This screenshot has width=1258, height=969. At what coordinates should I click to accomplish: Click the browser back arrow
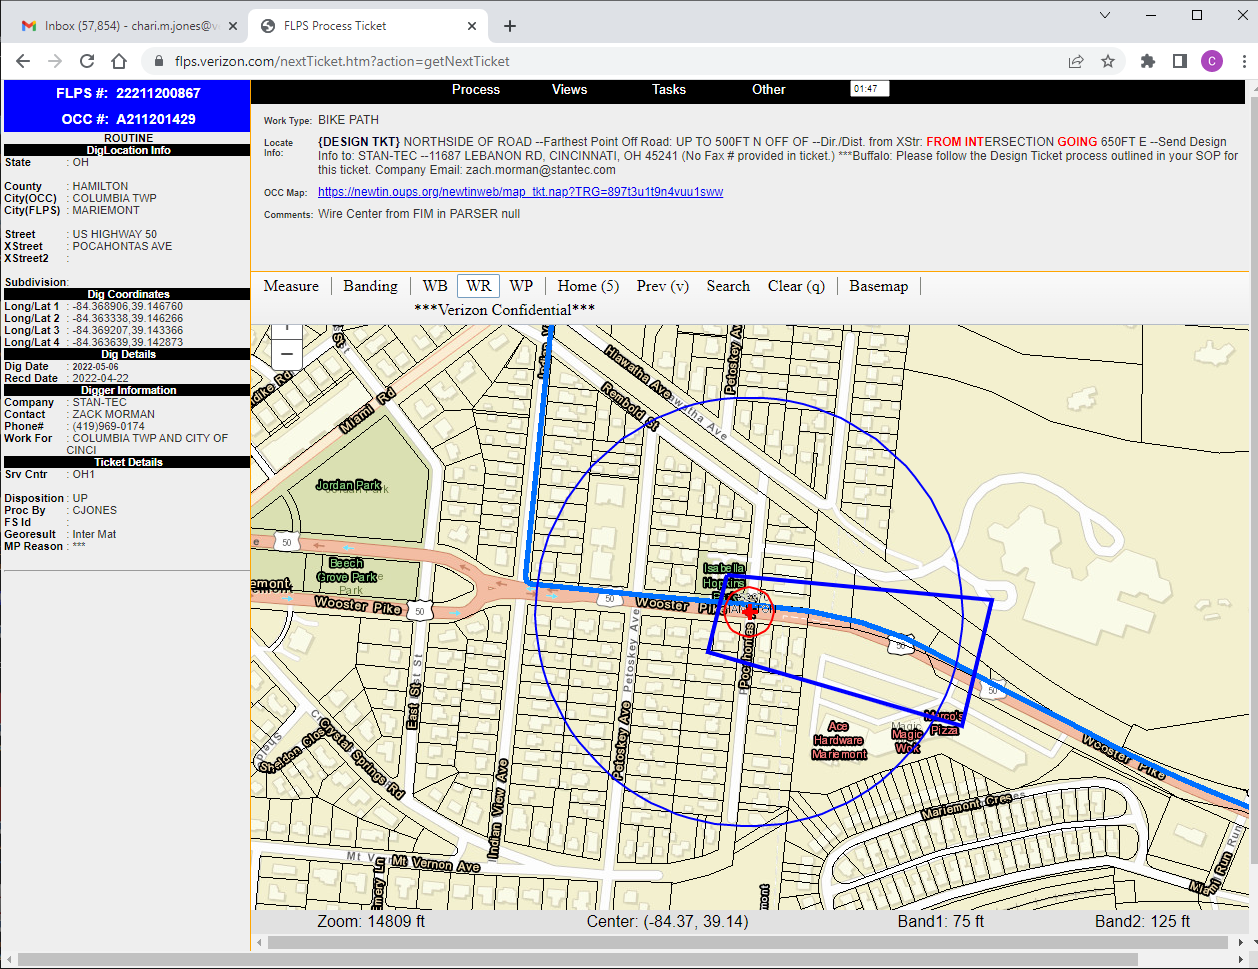click(x=23, y=61)
